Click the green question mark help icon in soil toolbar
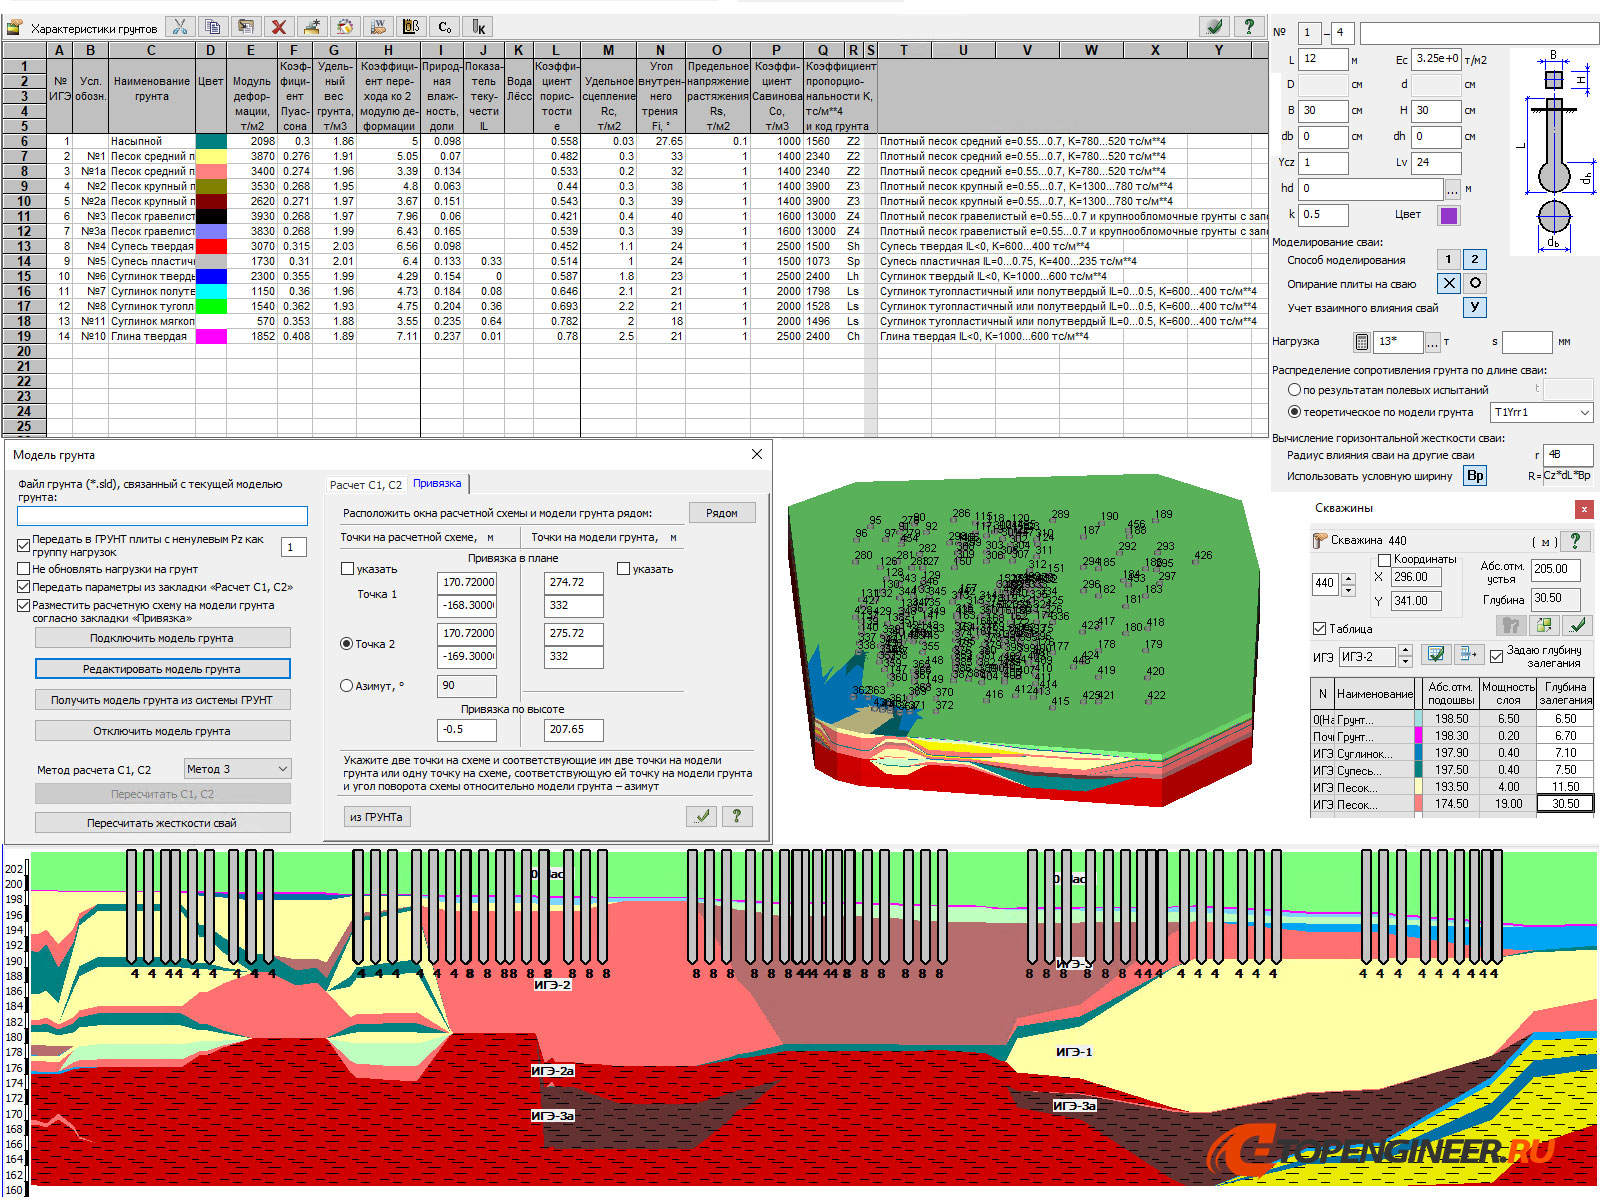 (x=1248, y=27)
